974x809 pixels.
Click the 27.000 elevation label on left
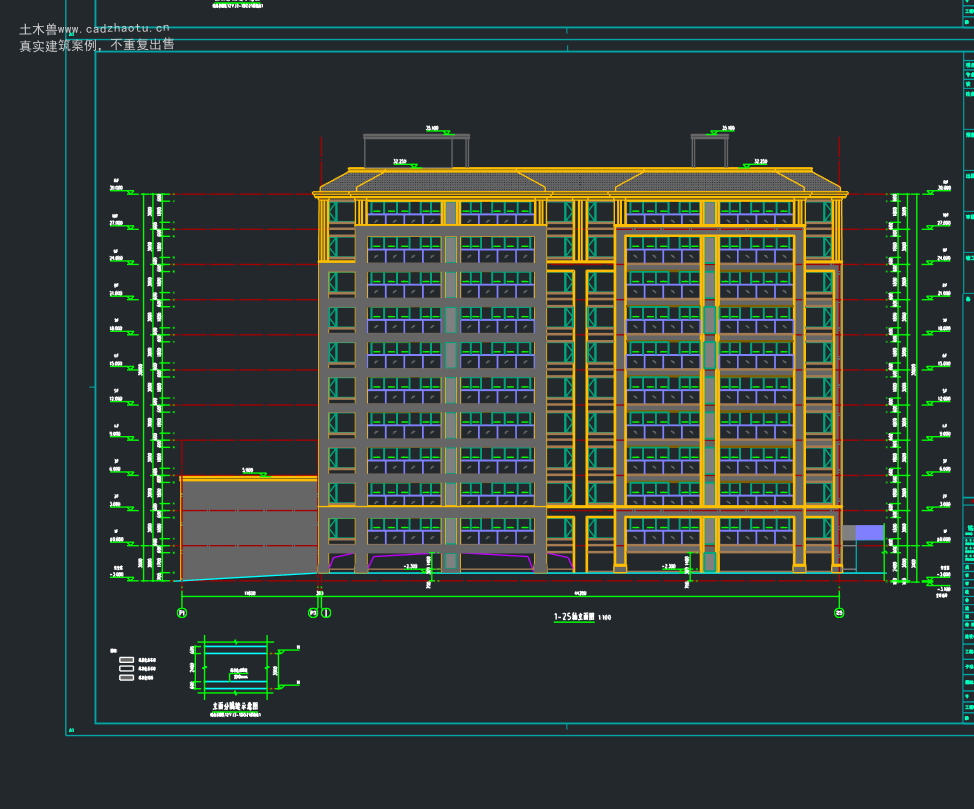coord(116,223)
